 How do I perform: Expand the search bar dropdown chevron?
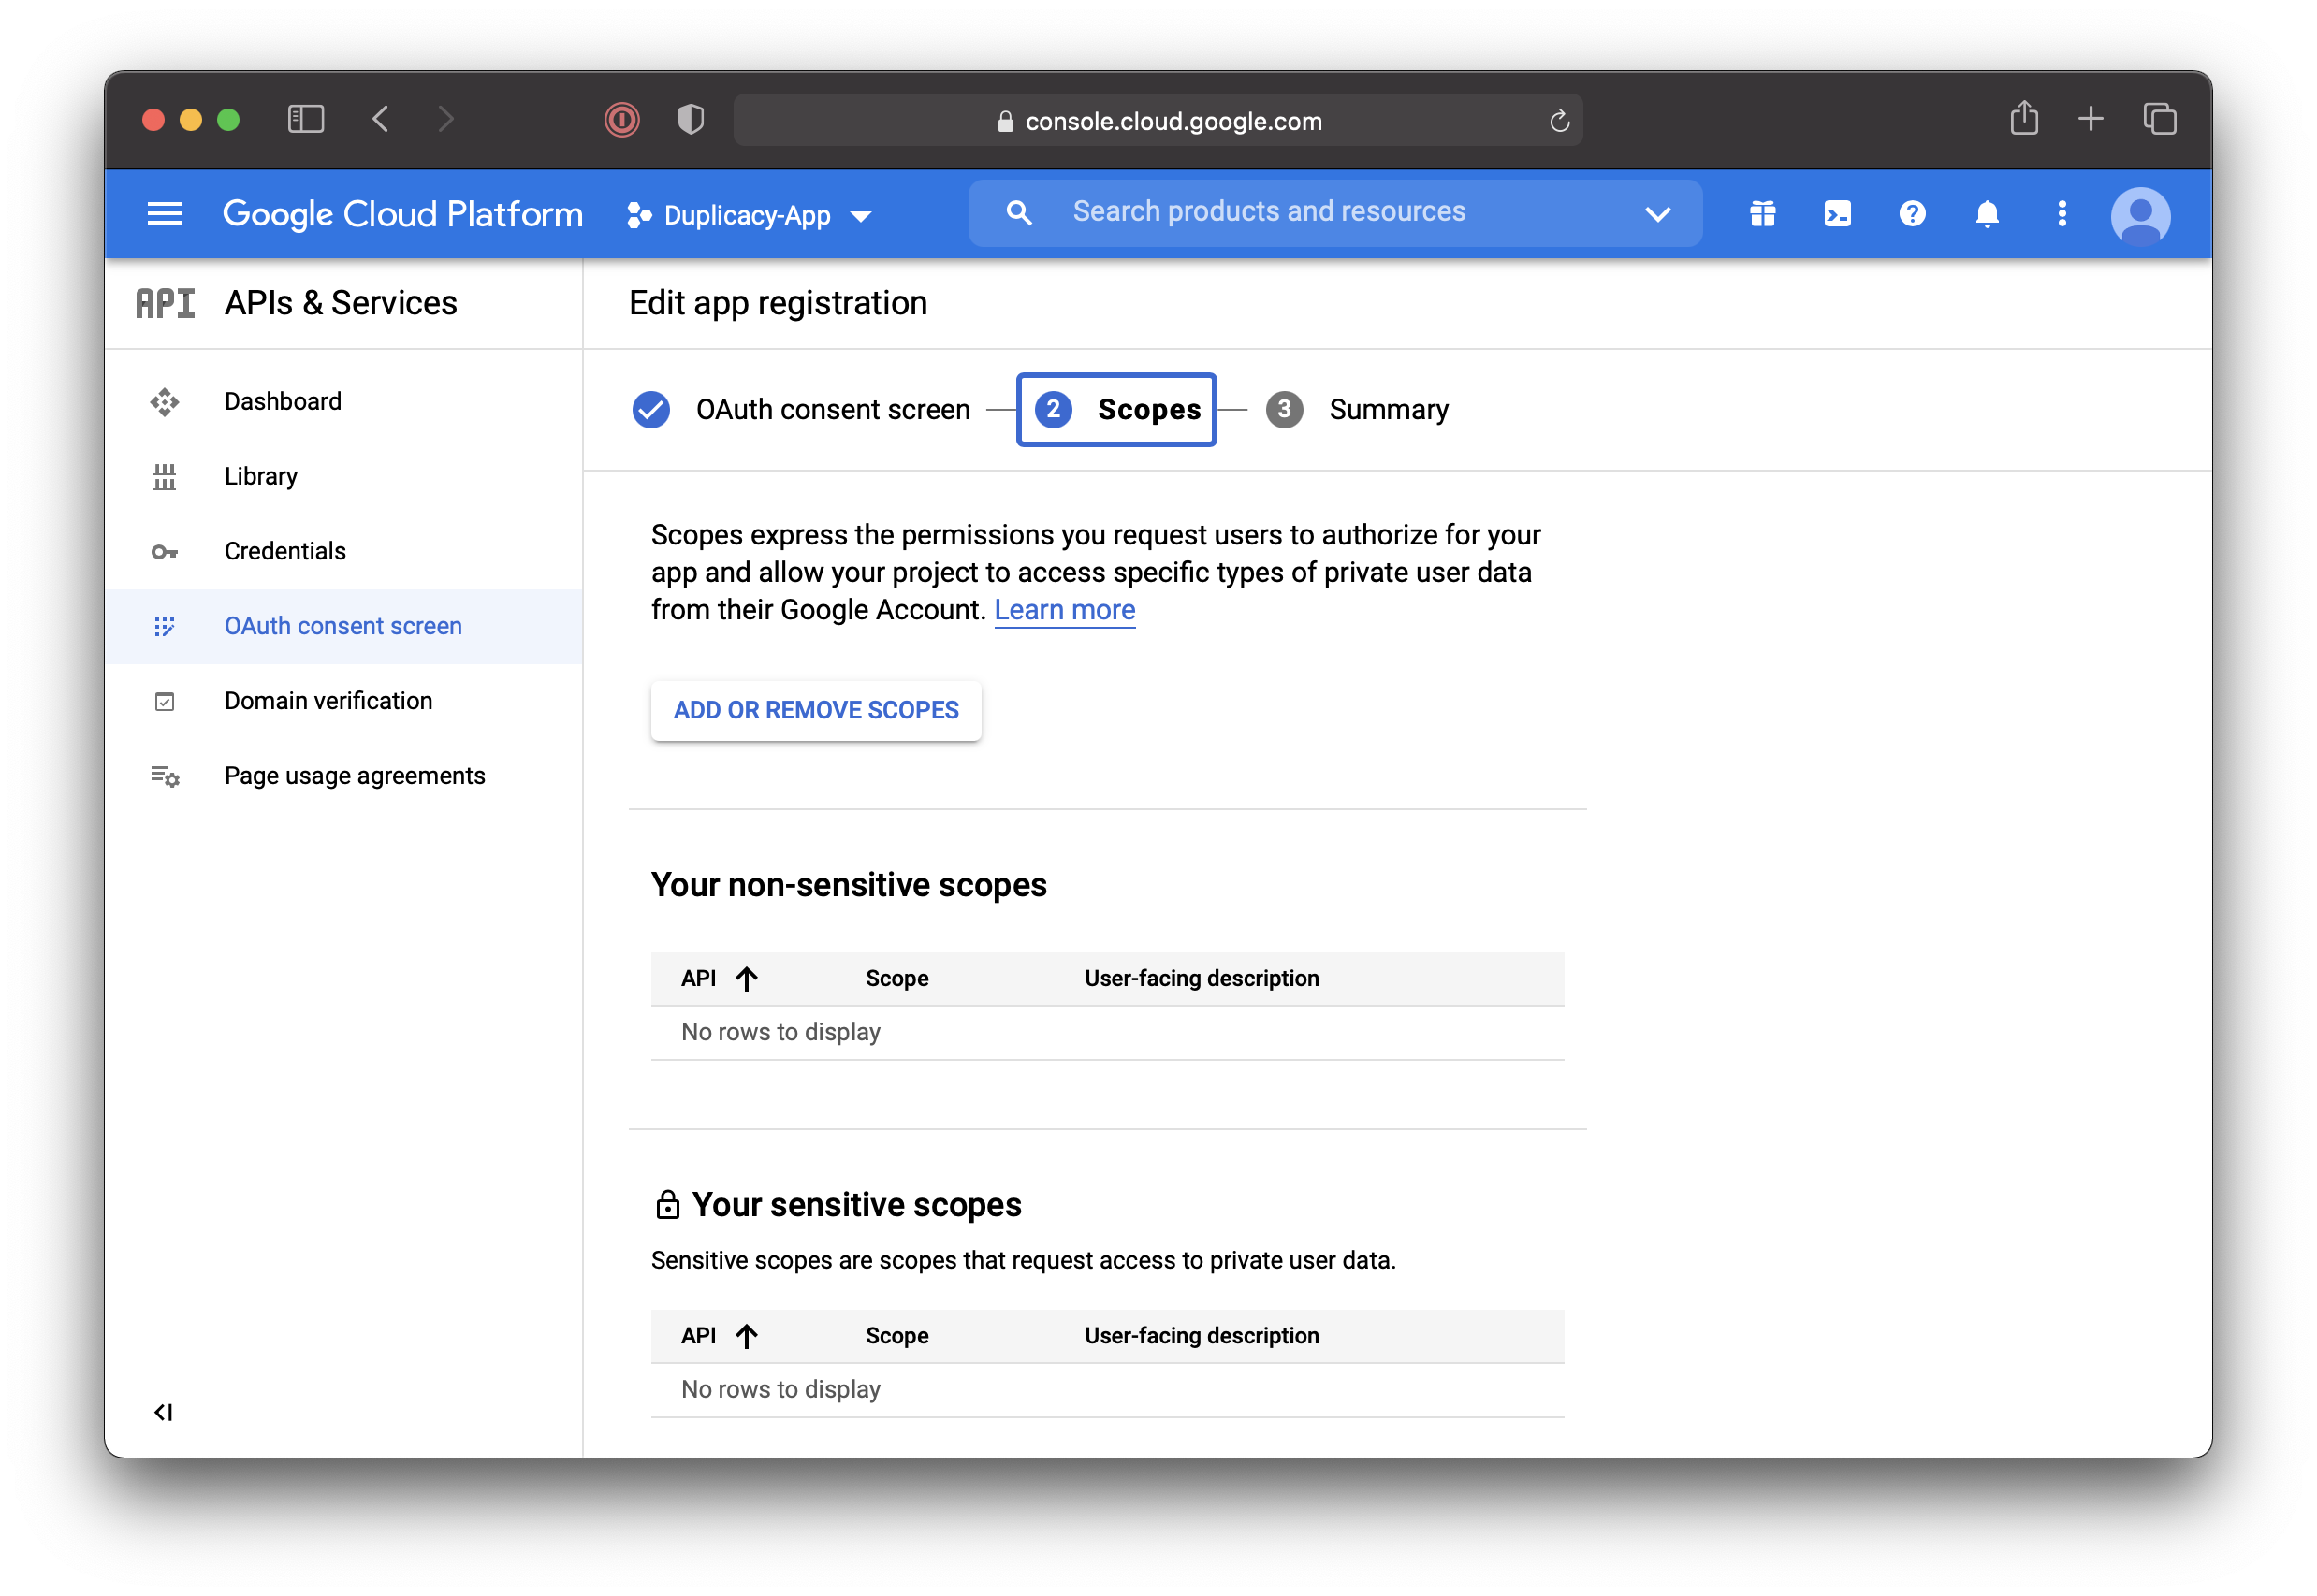[1657, 214]
